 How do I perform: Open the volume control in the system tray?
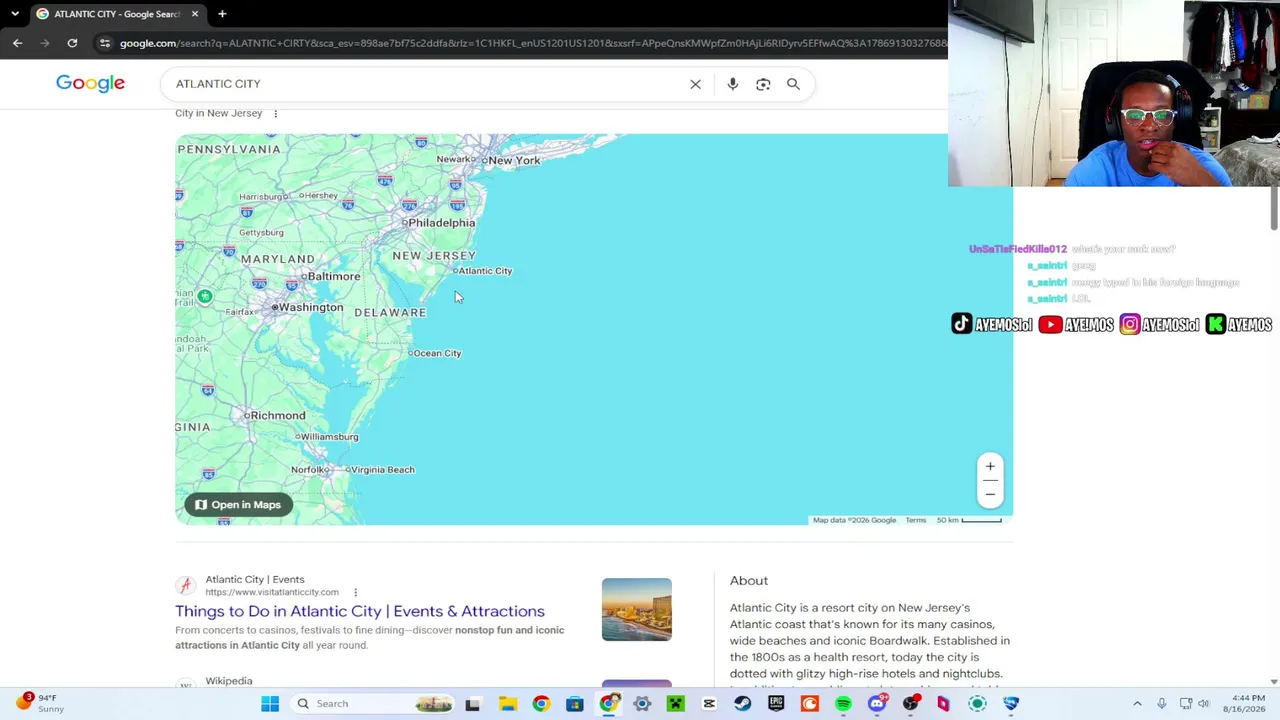coord(1204,703)
